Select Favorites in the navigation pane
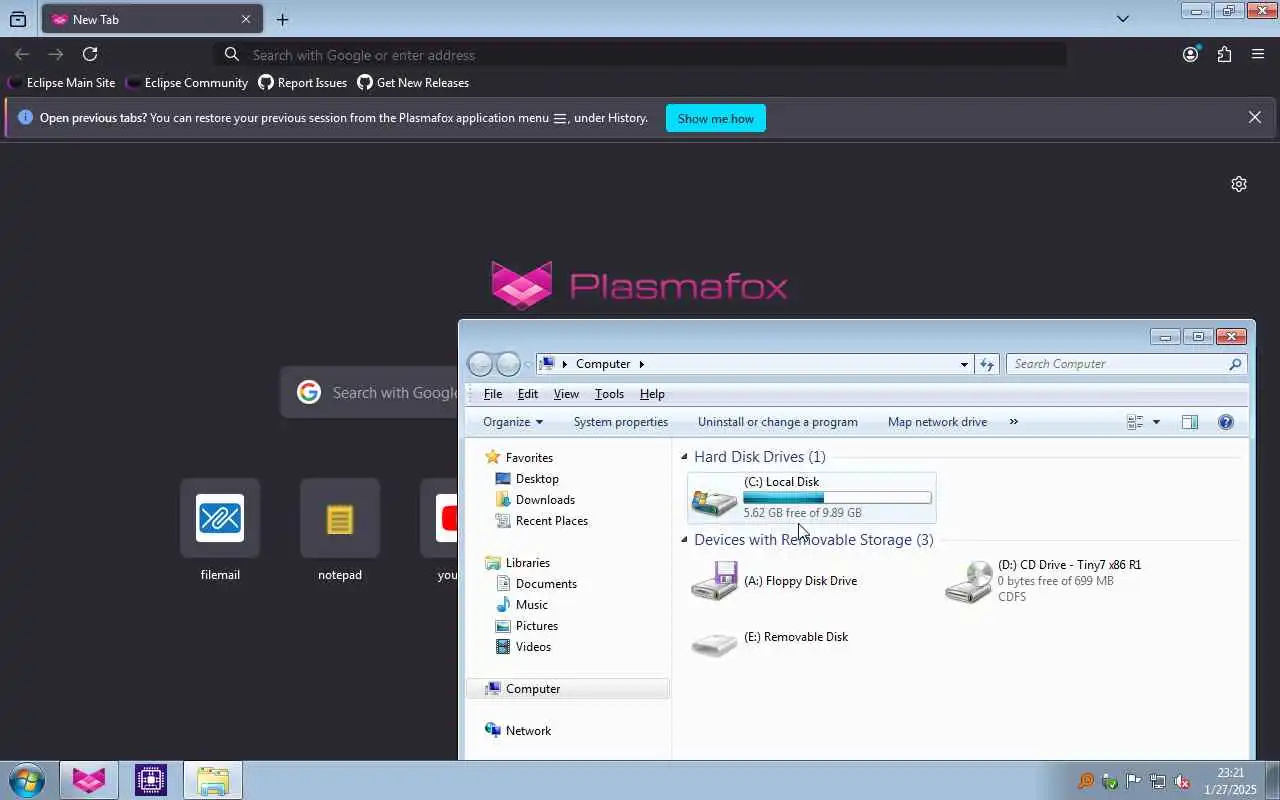The height and width of the screenshot is (800, 1280). pos(529,458)
